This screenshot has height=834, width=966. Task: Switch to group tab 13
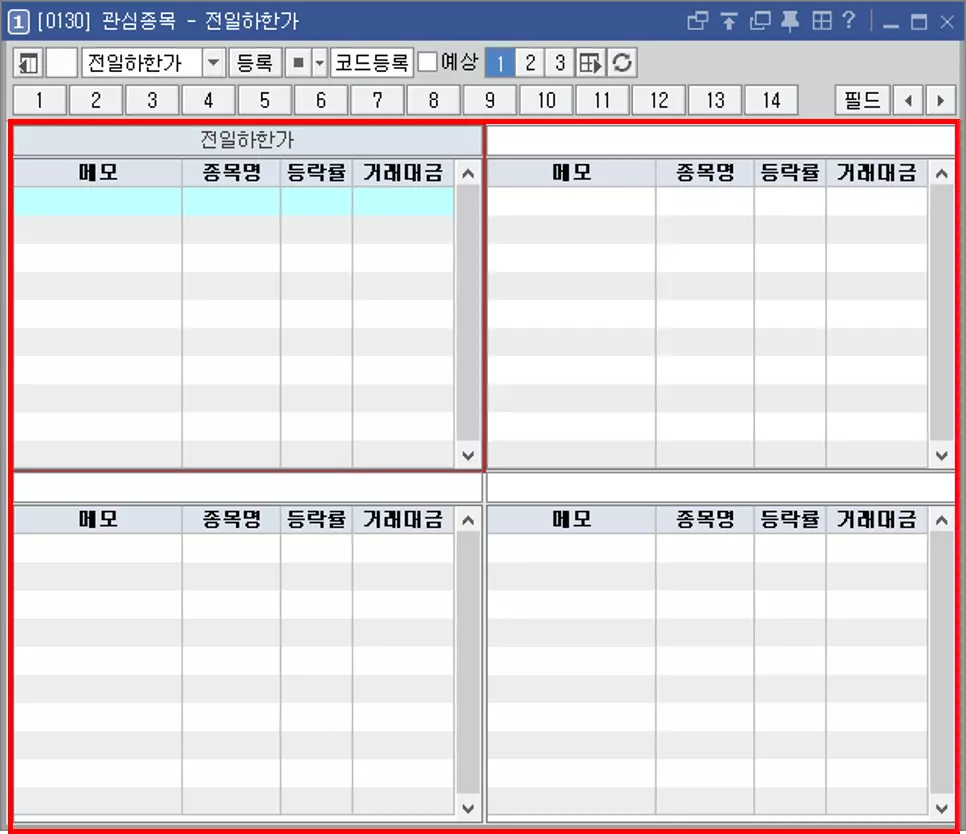715,100
